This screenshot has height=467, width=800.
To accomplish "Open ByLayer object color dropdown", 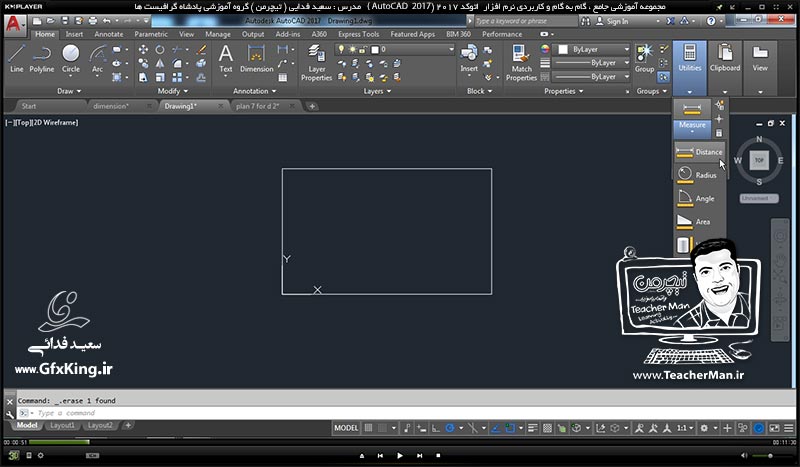I will click(x=593, y=50).
